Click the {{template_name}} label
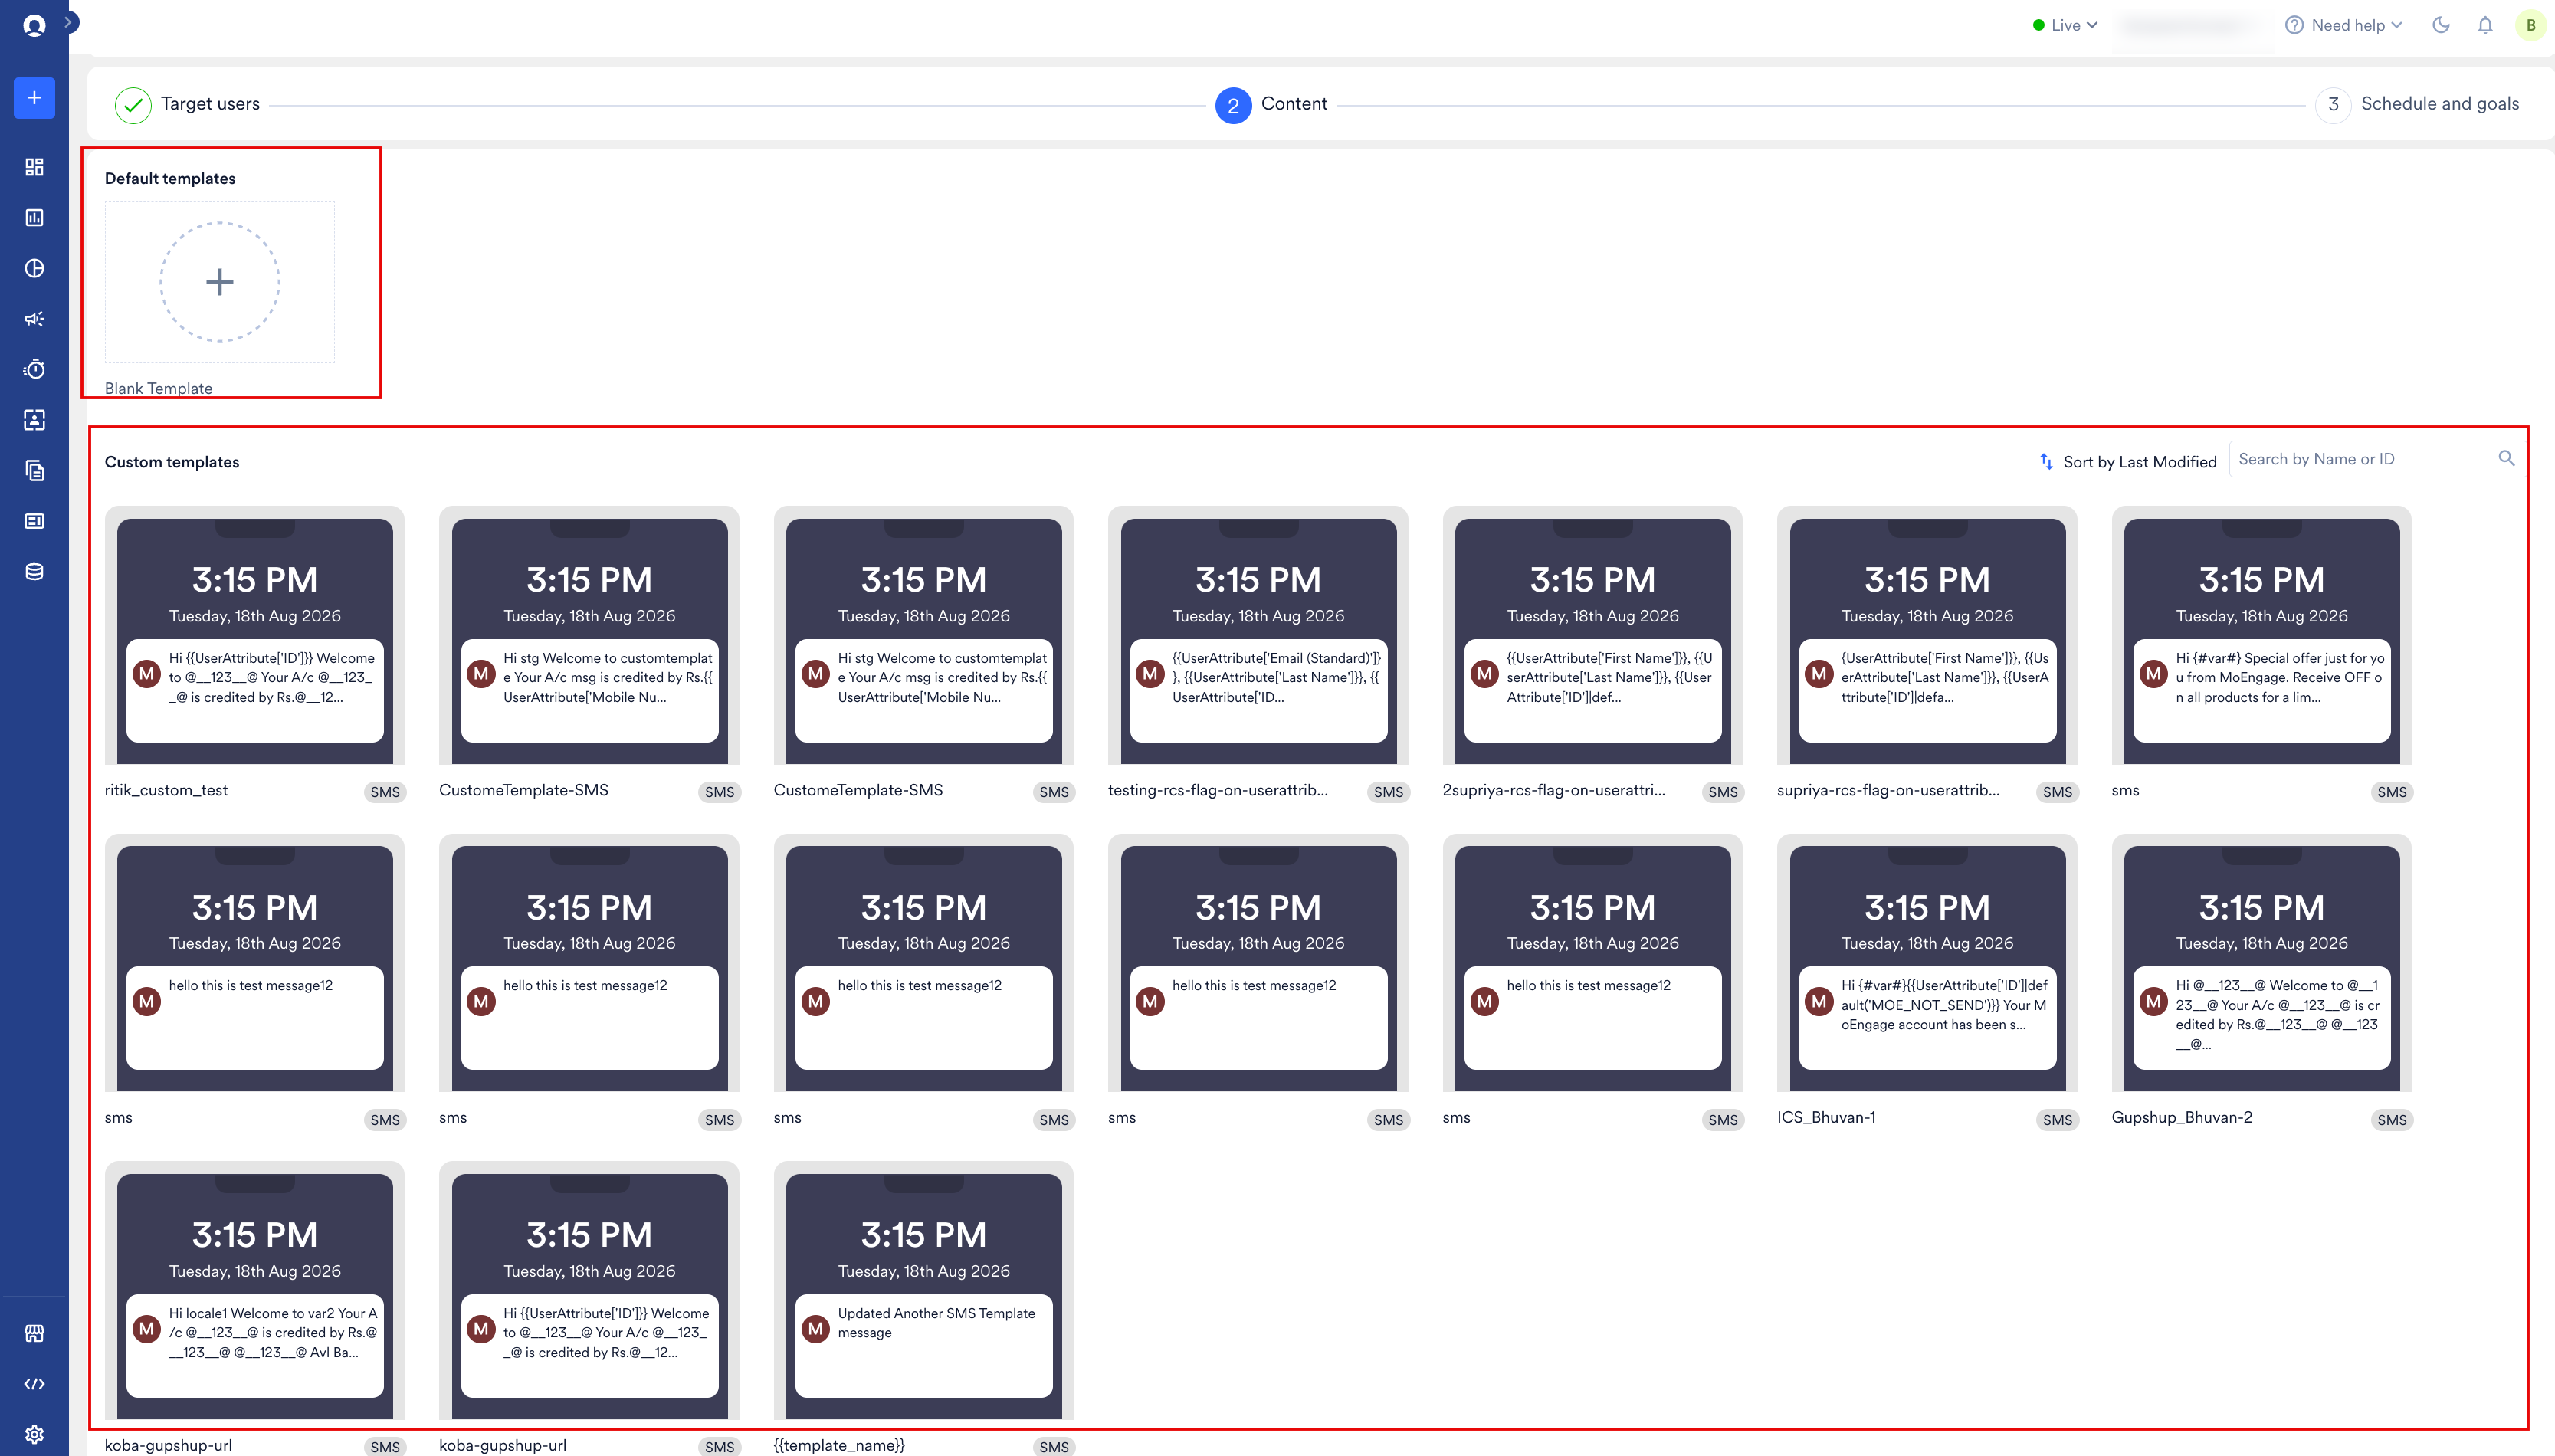Screen dimensions: 2555x1456 (839, 1445)
